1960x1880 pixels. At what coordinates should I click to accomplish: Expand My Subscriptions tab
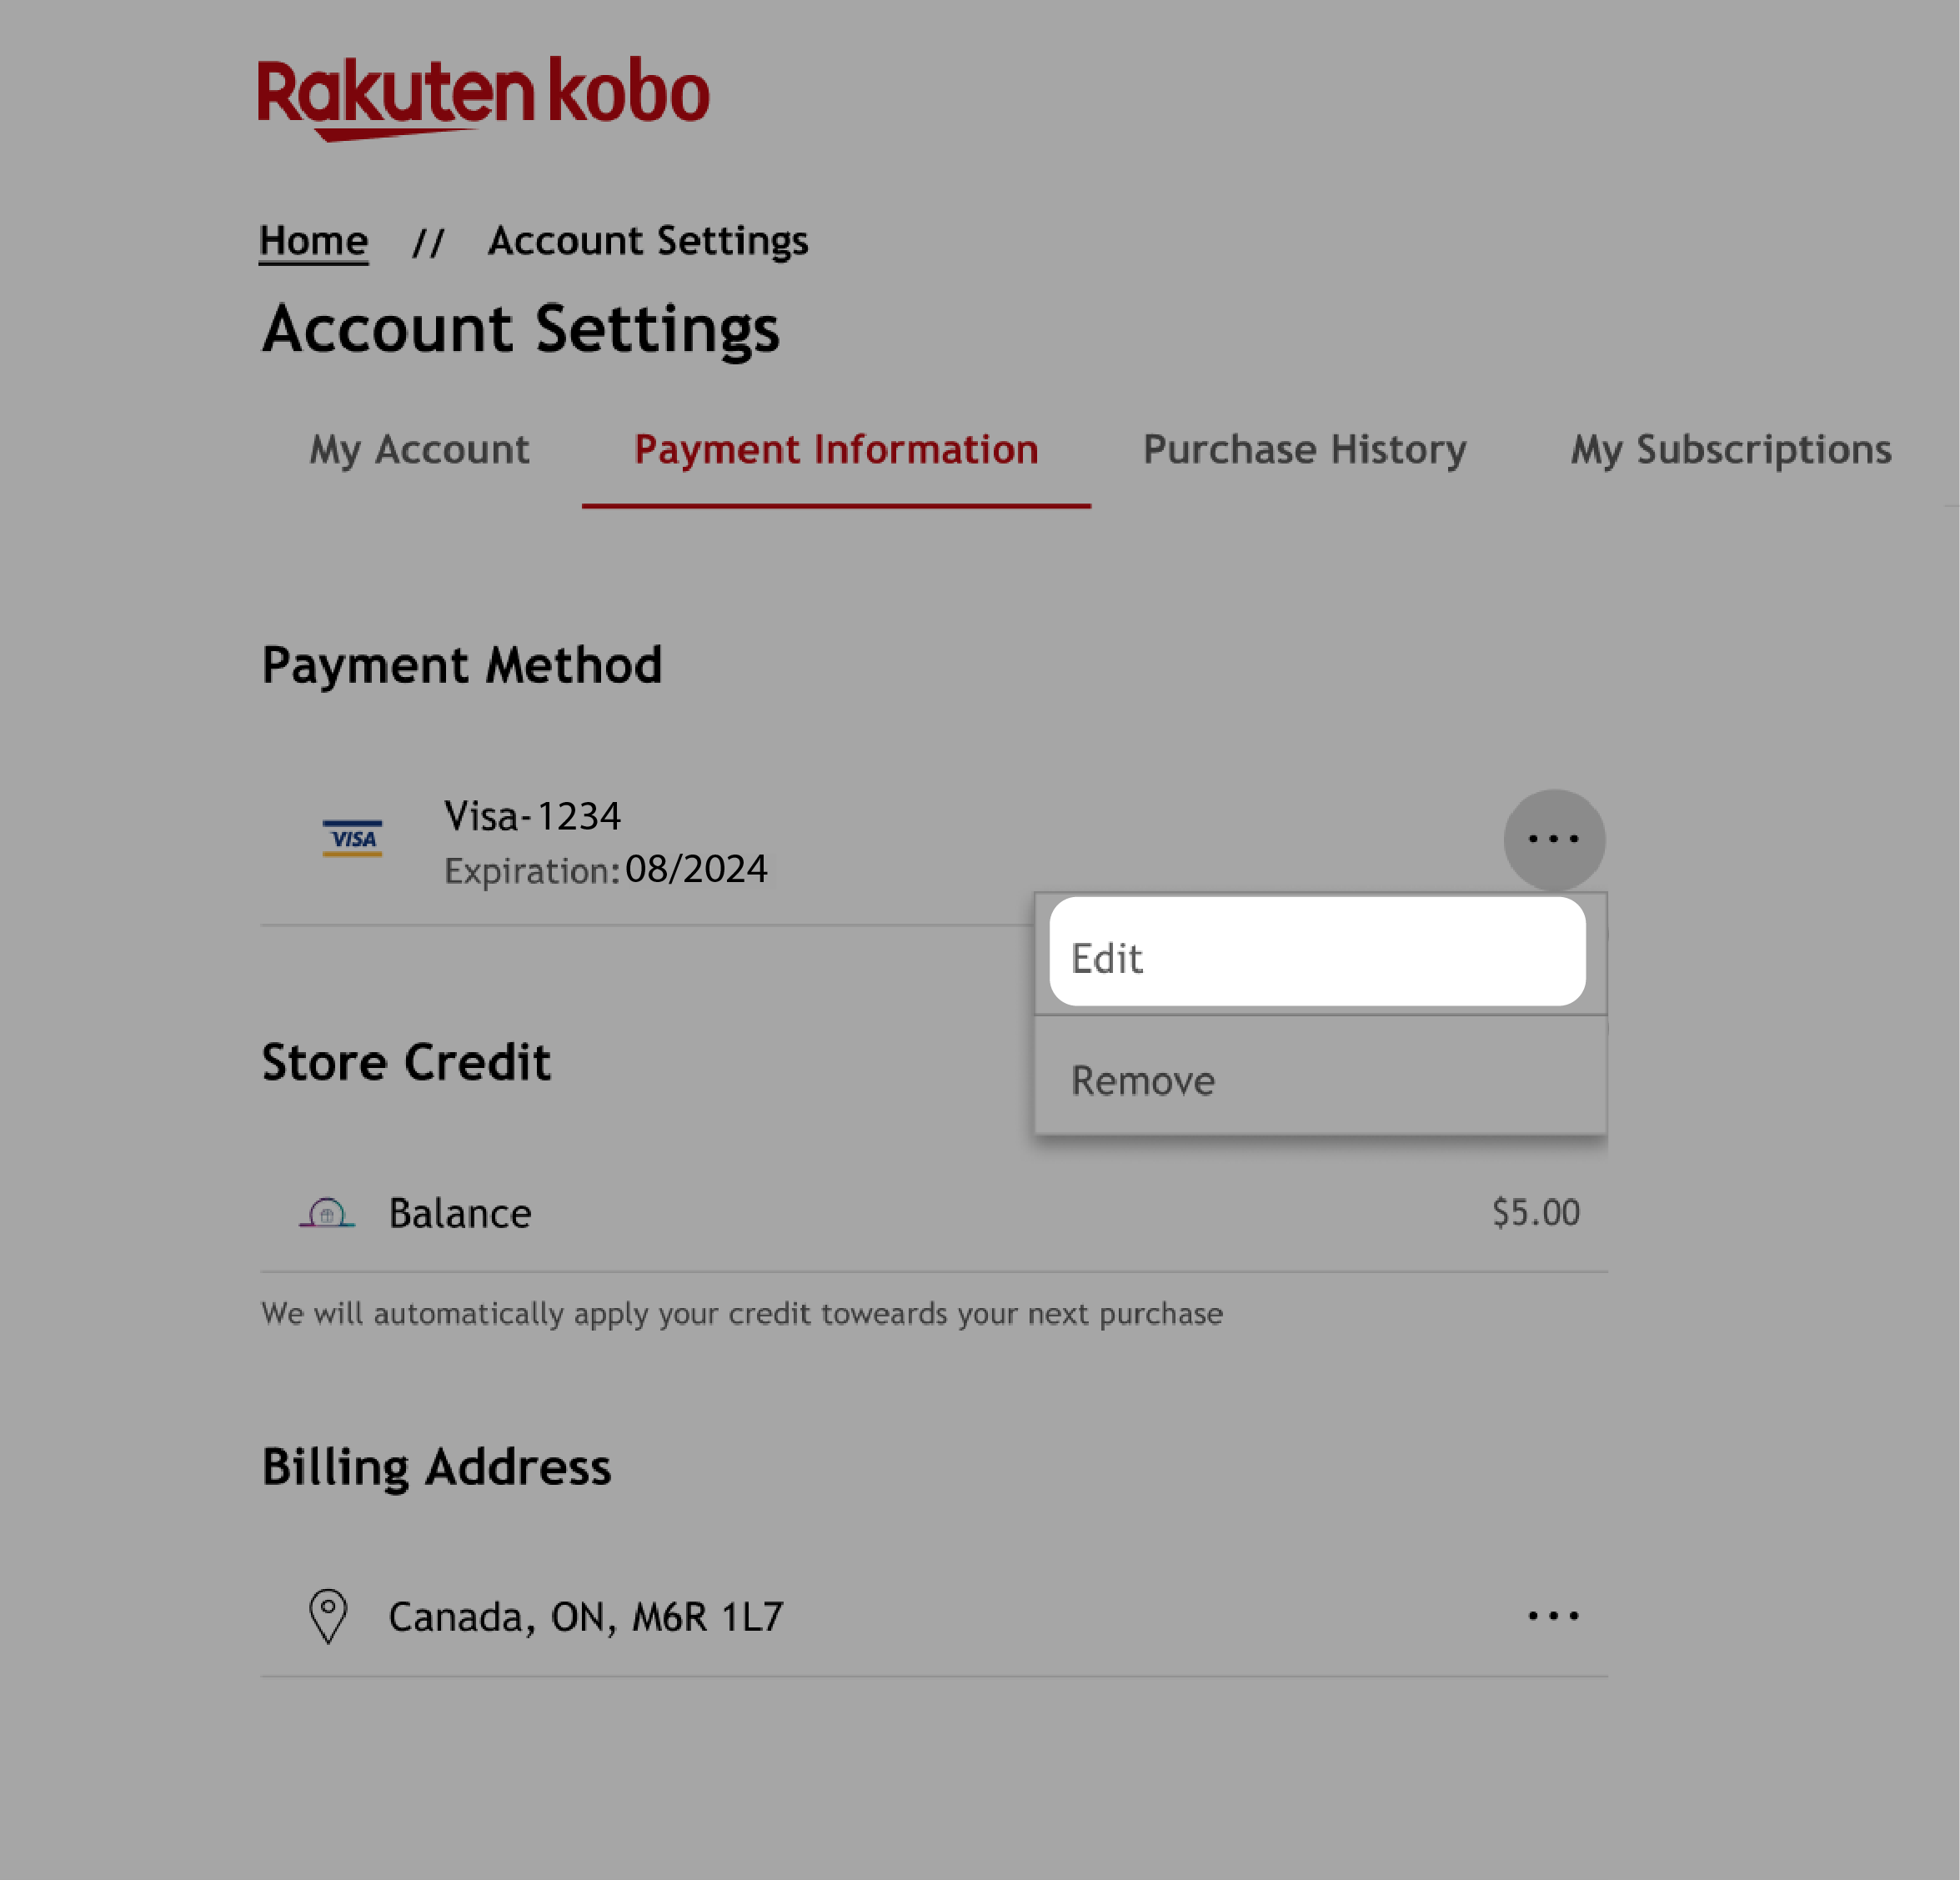coord(1731,450)
